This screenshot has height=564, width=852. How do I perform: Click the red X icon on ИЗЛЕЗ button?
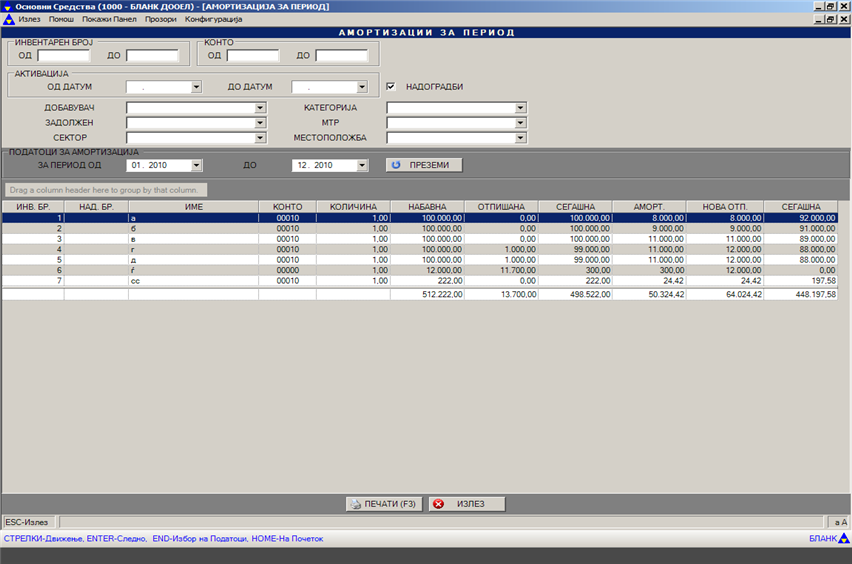coord(438,504)
